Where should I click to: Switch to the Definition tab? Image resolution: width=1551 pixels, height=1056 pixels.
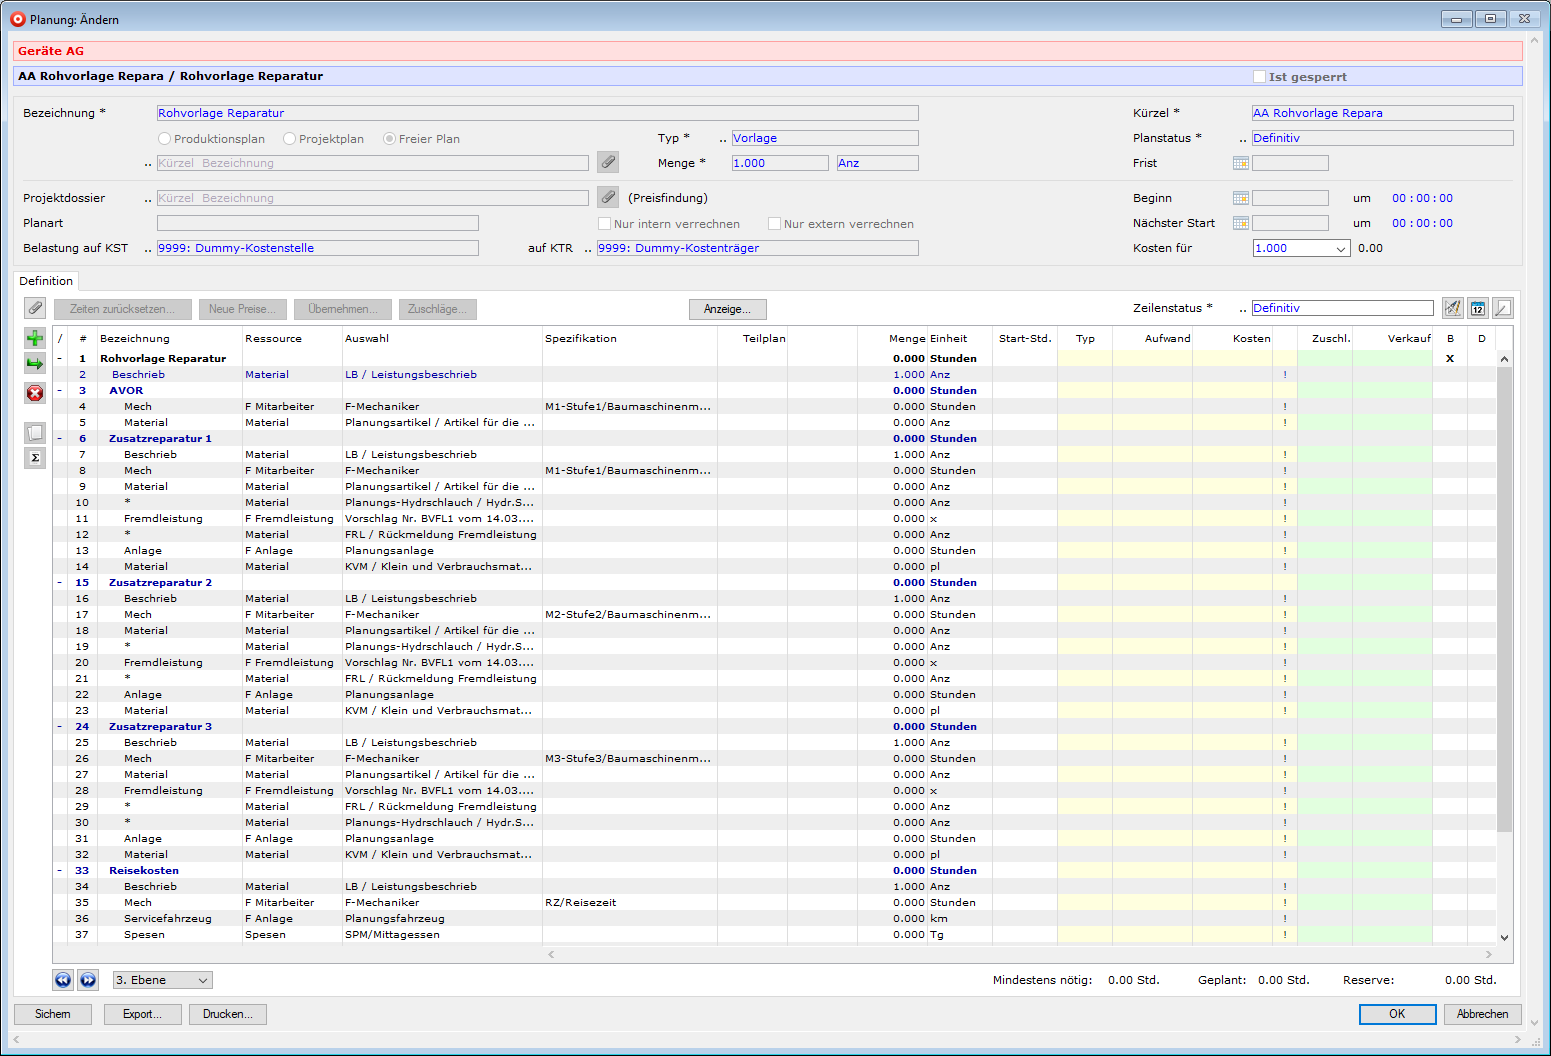click(x=46, y=281)
